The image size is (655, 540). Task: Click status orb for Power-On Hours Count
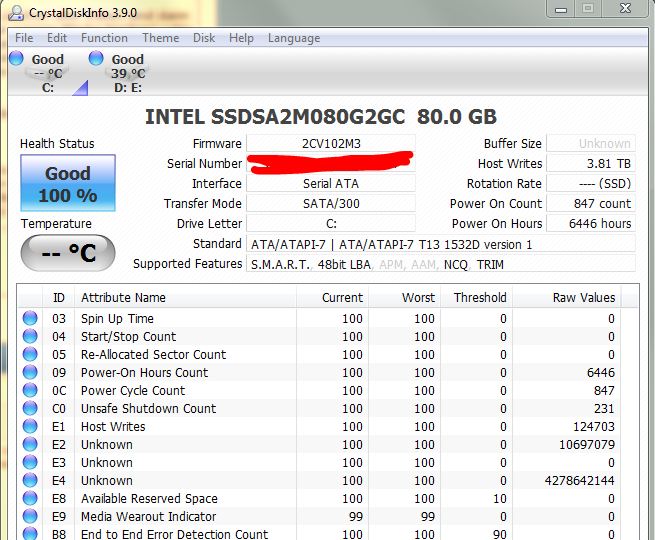pyautogui.click(x=30, y=372)
